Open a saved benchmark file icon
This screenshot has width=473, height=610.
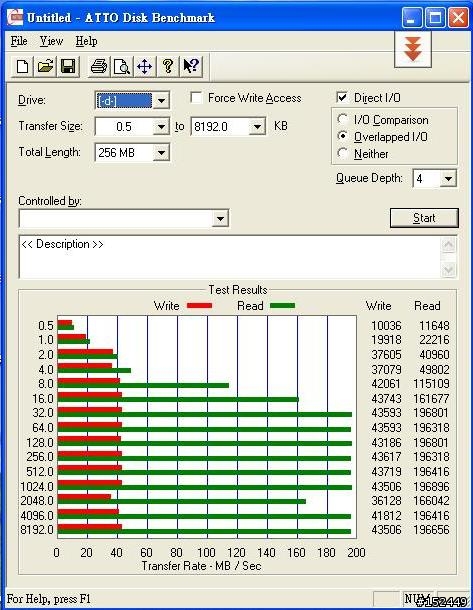pyautogui.click(x=45, y=66)
